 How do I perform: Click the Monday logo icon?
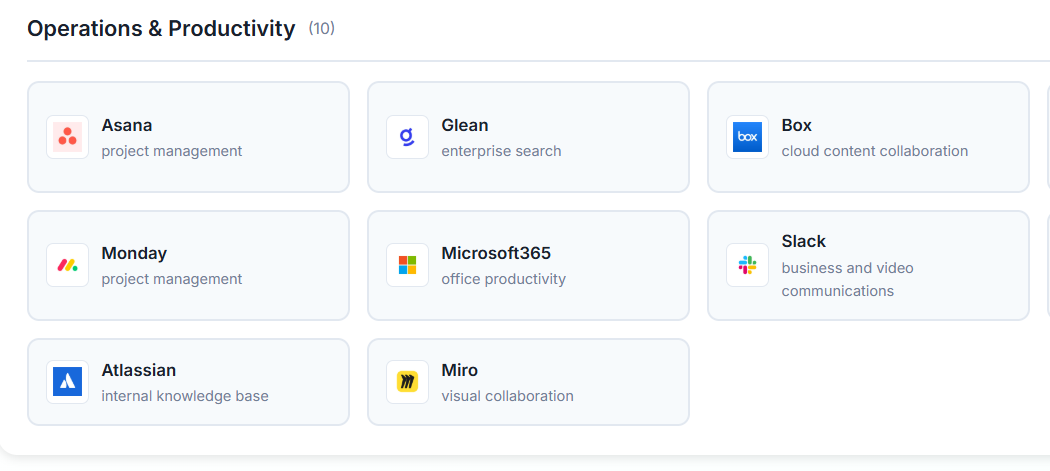pos(67,265)
